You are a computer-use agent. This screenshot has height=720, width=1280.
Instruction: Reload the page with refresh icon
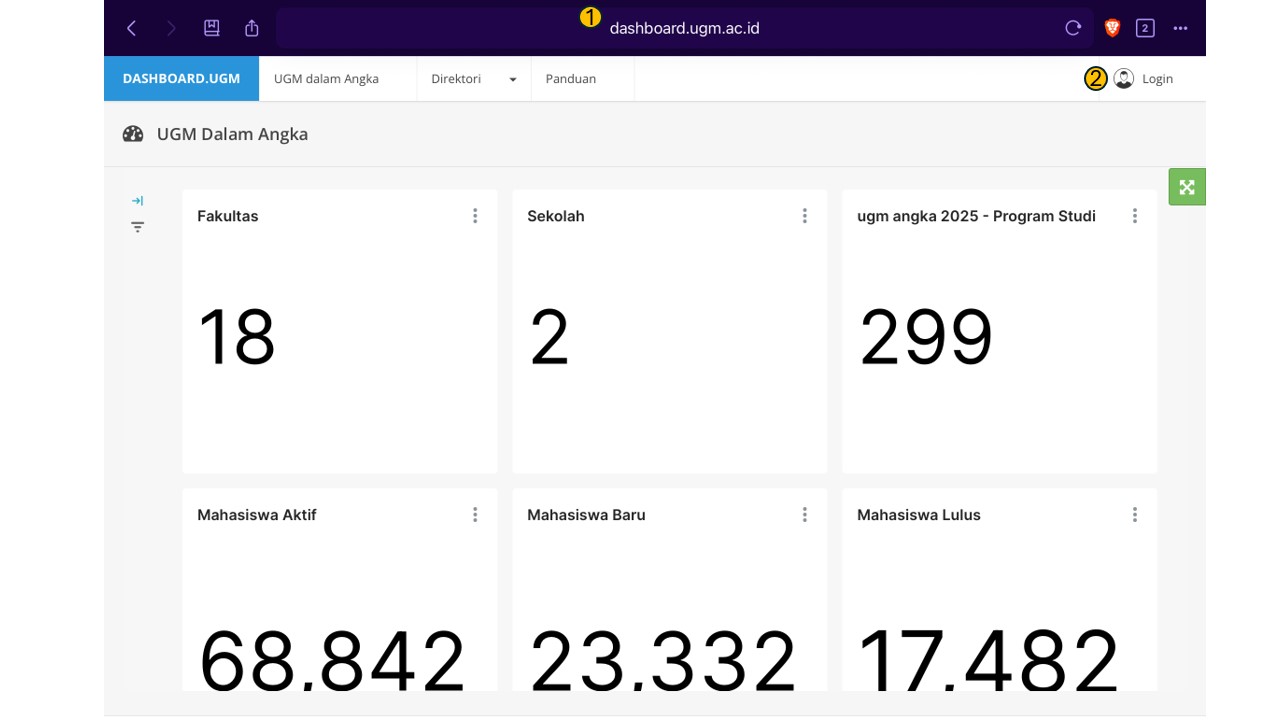(1073, 28)
